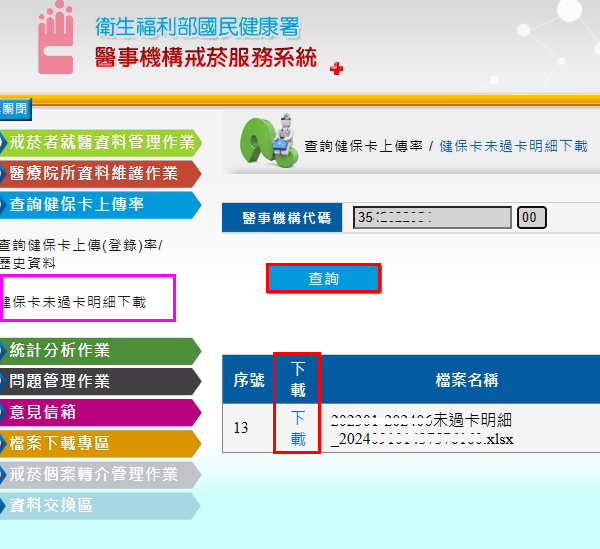Click the 醫事機構代碼 input field
The width and height of the screenshot is (600, 549).
(x=432, y=217)
